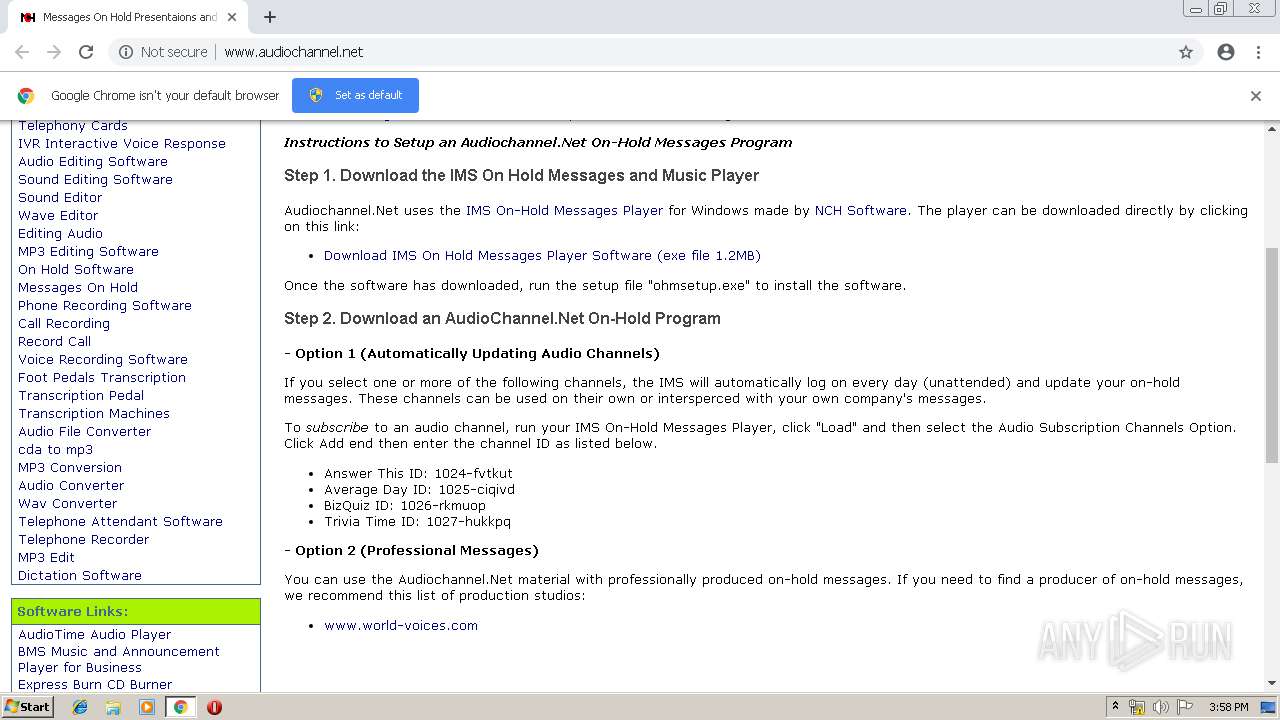Open the Wav Converter sidebar link
This screenshot has height=720, width=1280.
point(67,503)
